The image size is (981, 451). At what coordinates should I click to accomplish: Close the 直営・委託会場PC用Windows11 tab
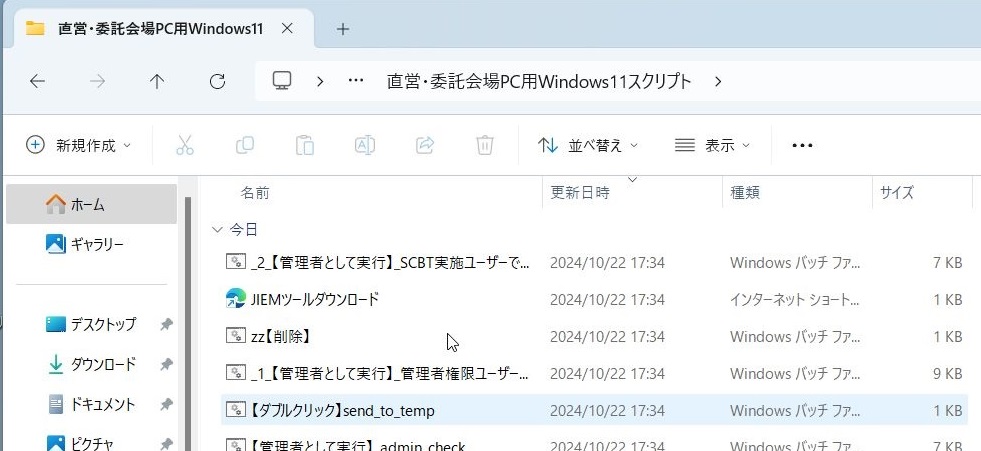tap(287, 29)
